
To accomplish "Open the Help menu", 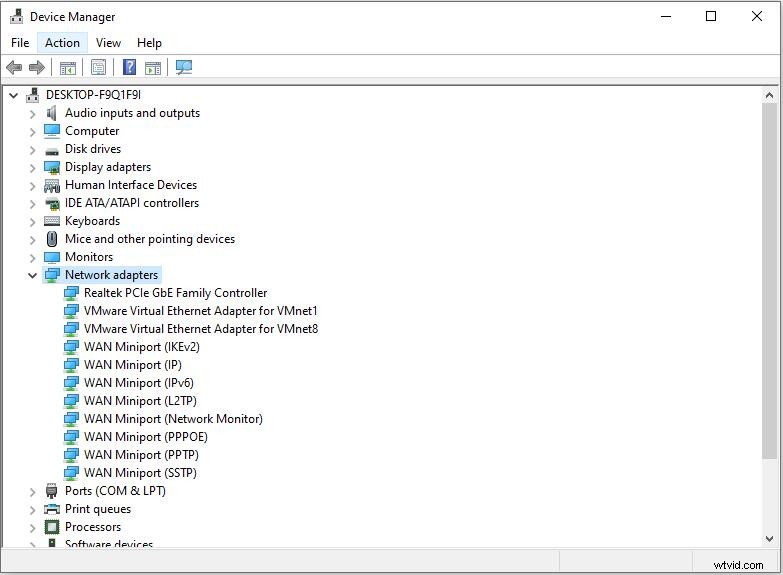I will click(149, 43).
